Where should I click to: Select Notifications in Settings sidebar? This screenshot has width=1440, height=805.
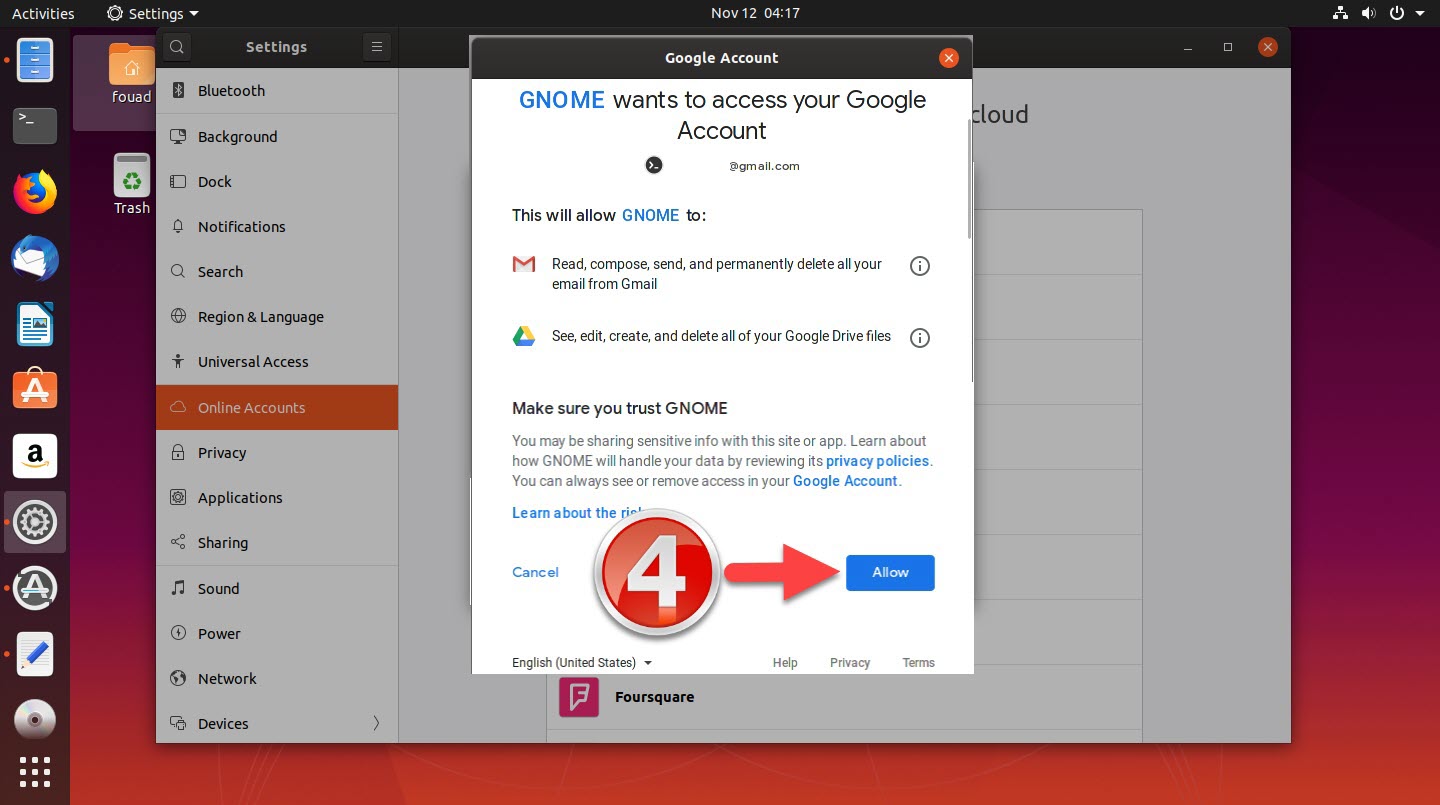point(277,226)
